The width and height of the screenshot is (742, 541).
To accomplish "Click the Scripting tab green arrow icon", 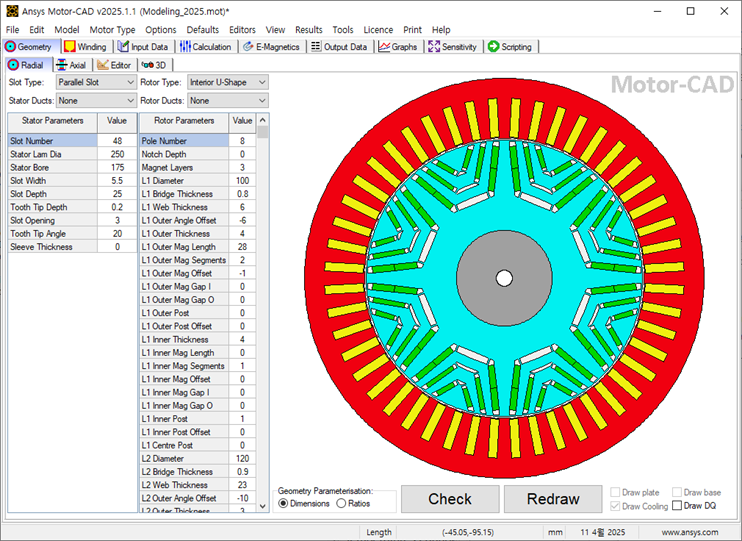I will [x=494, y=46].
